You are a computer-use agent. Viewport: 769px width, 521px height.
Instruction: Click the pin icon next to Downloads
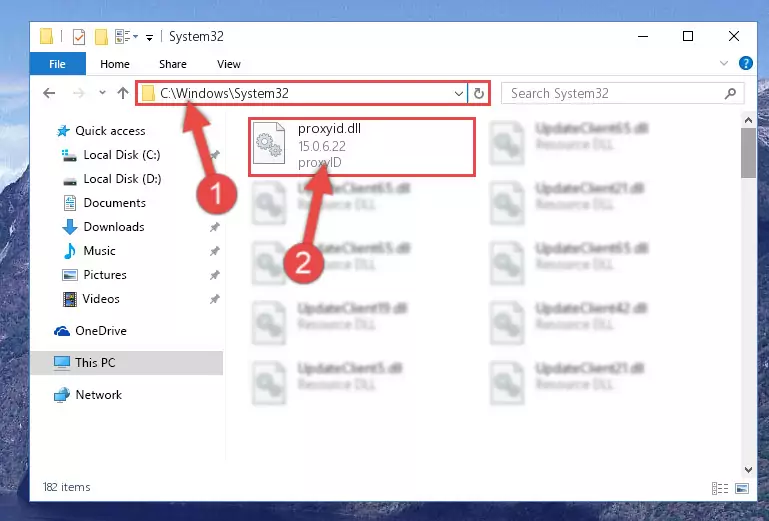click(214, 227)
